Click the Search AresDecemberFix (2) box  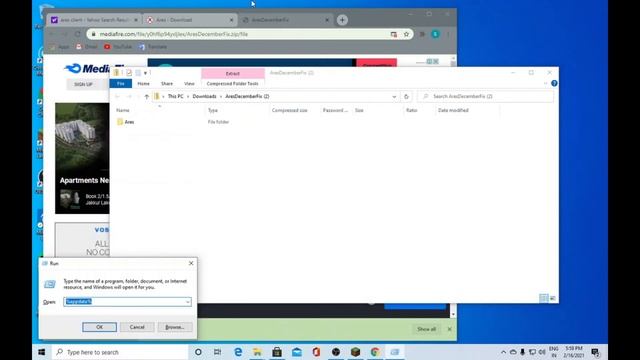click(x=486, y=96)
